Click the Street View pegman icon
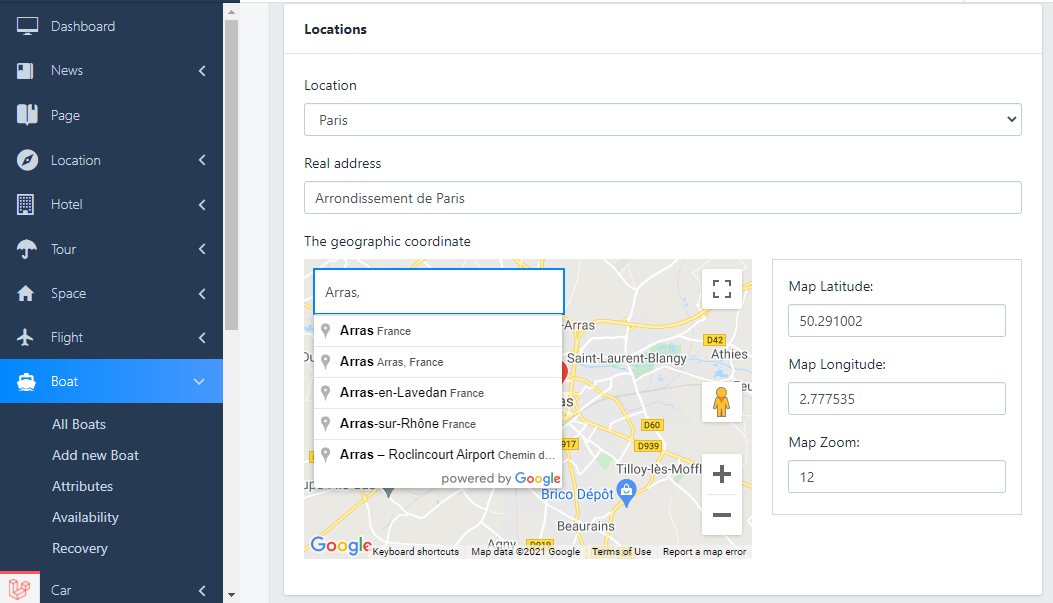This screenshot has height=603, width=1053. [x=721, y=402]
